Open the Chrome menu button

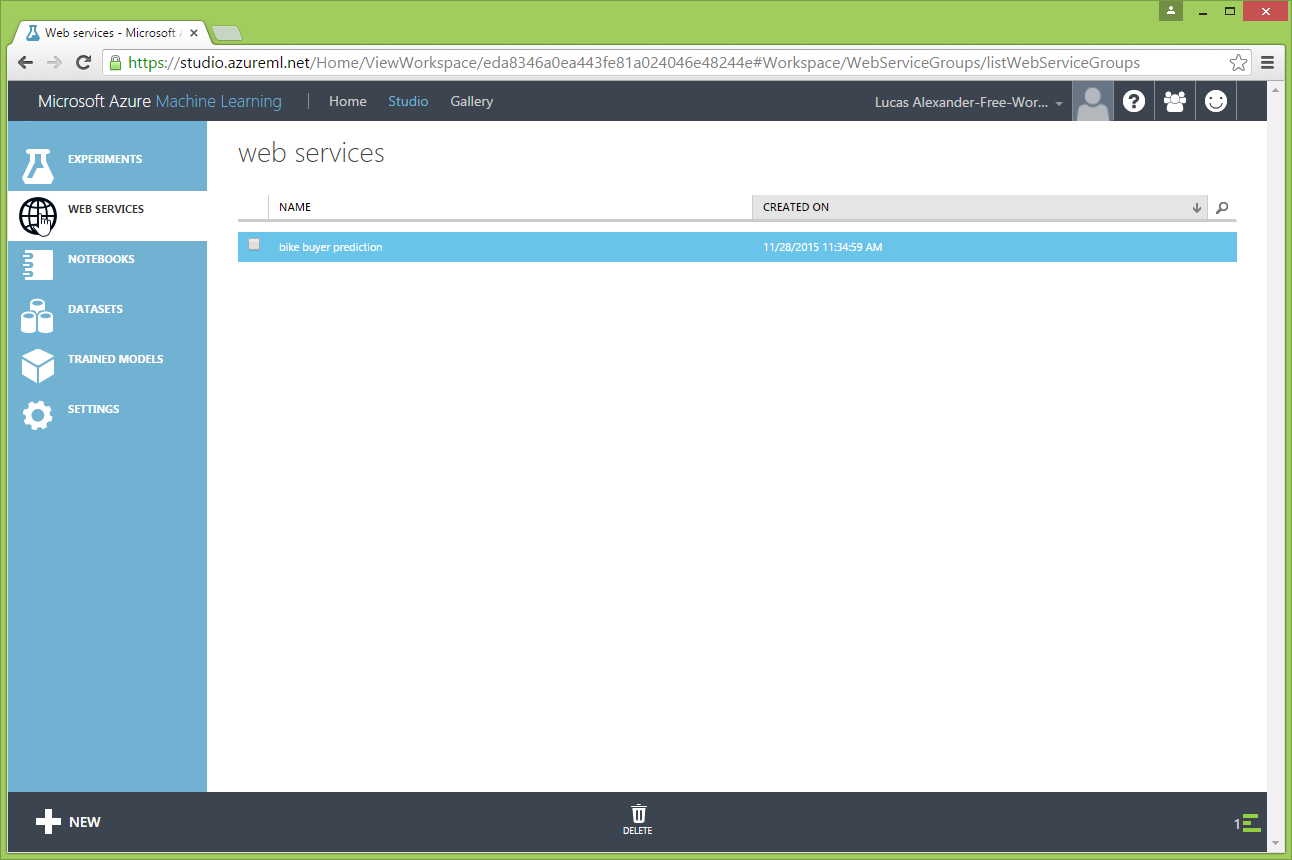pyautogui.click(x=1267, y=63)
